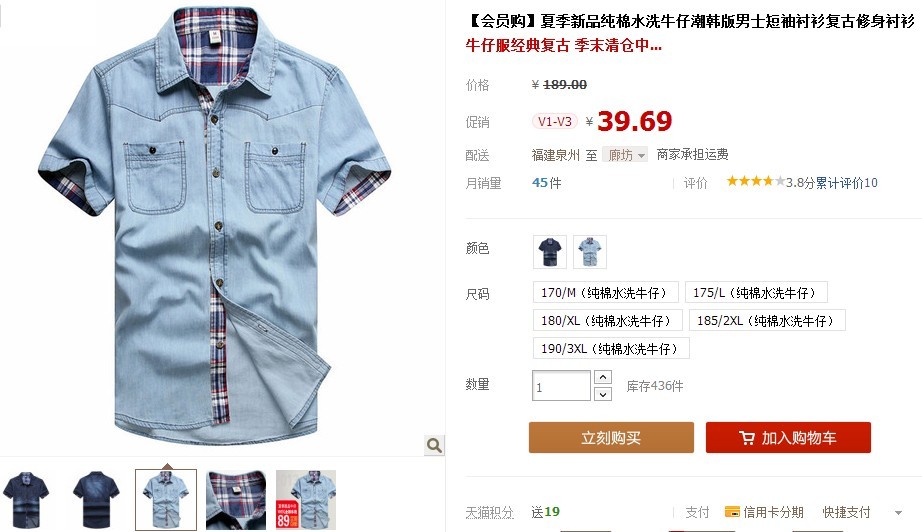The height and width of the screenshot is (532, 922).
Task: Open the thumbnail with red 89 price tag
Action: (306, 500)
